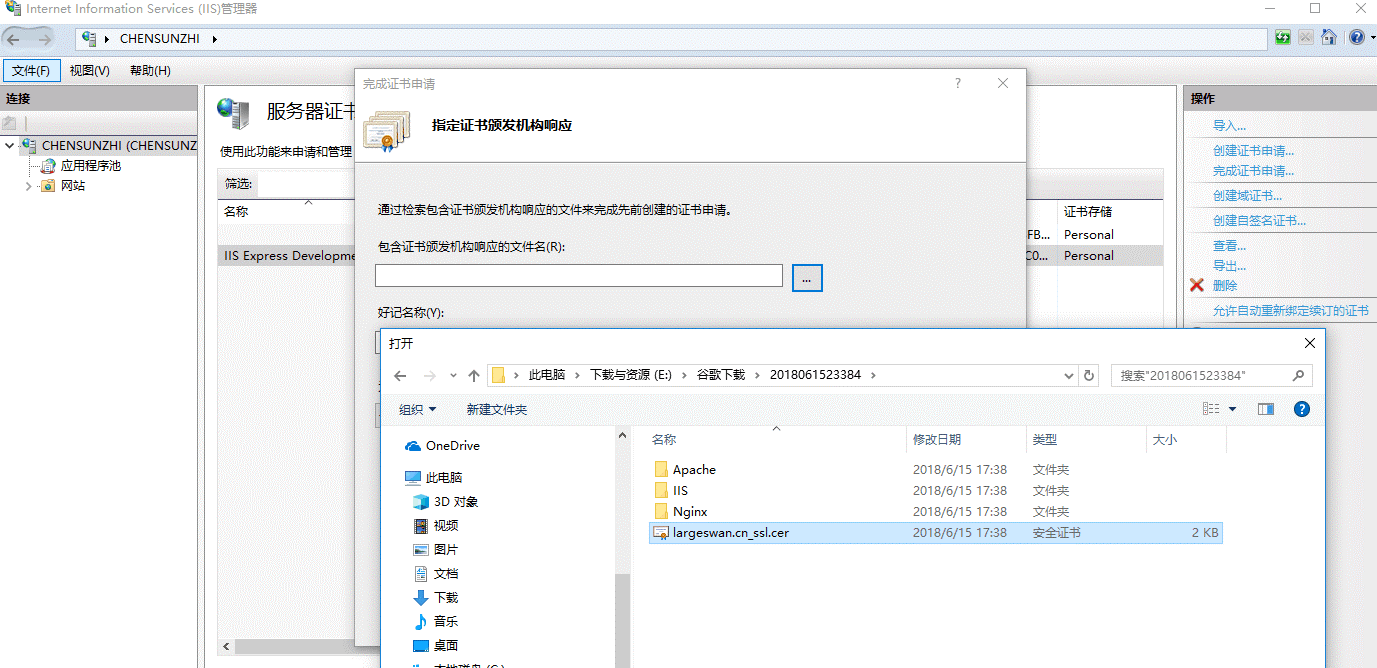The width and height of the screenshot is (1377, 668).
Task: Open the 视图(V) menu
Action: 89,71
